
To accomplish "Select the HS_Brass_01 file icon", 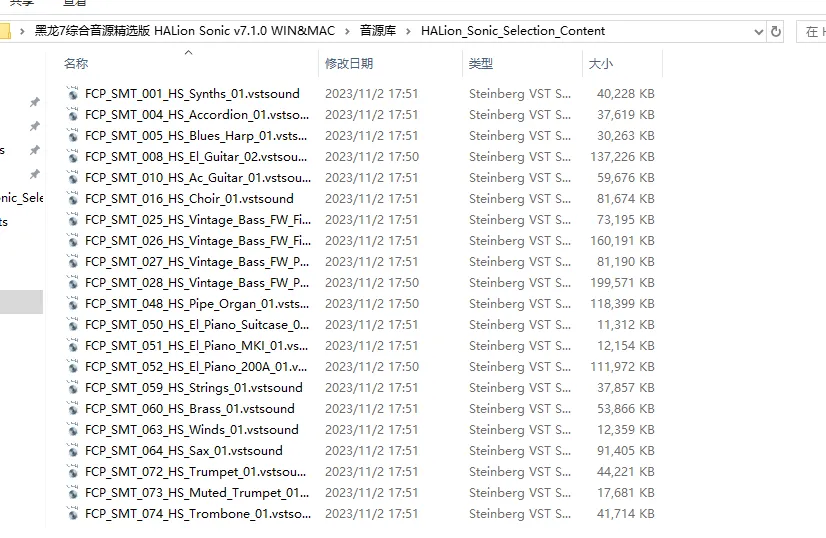I will [73, 408].
